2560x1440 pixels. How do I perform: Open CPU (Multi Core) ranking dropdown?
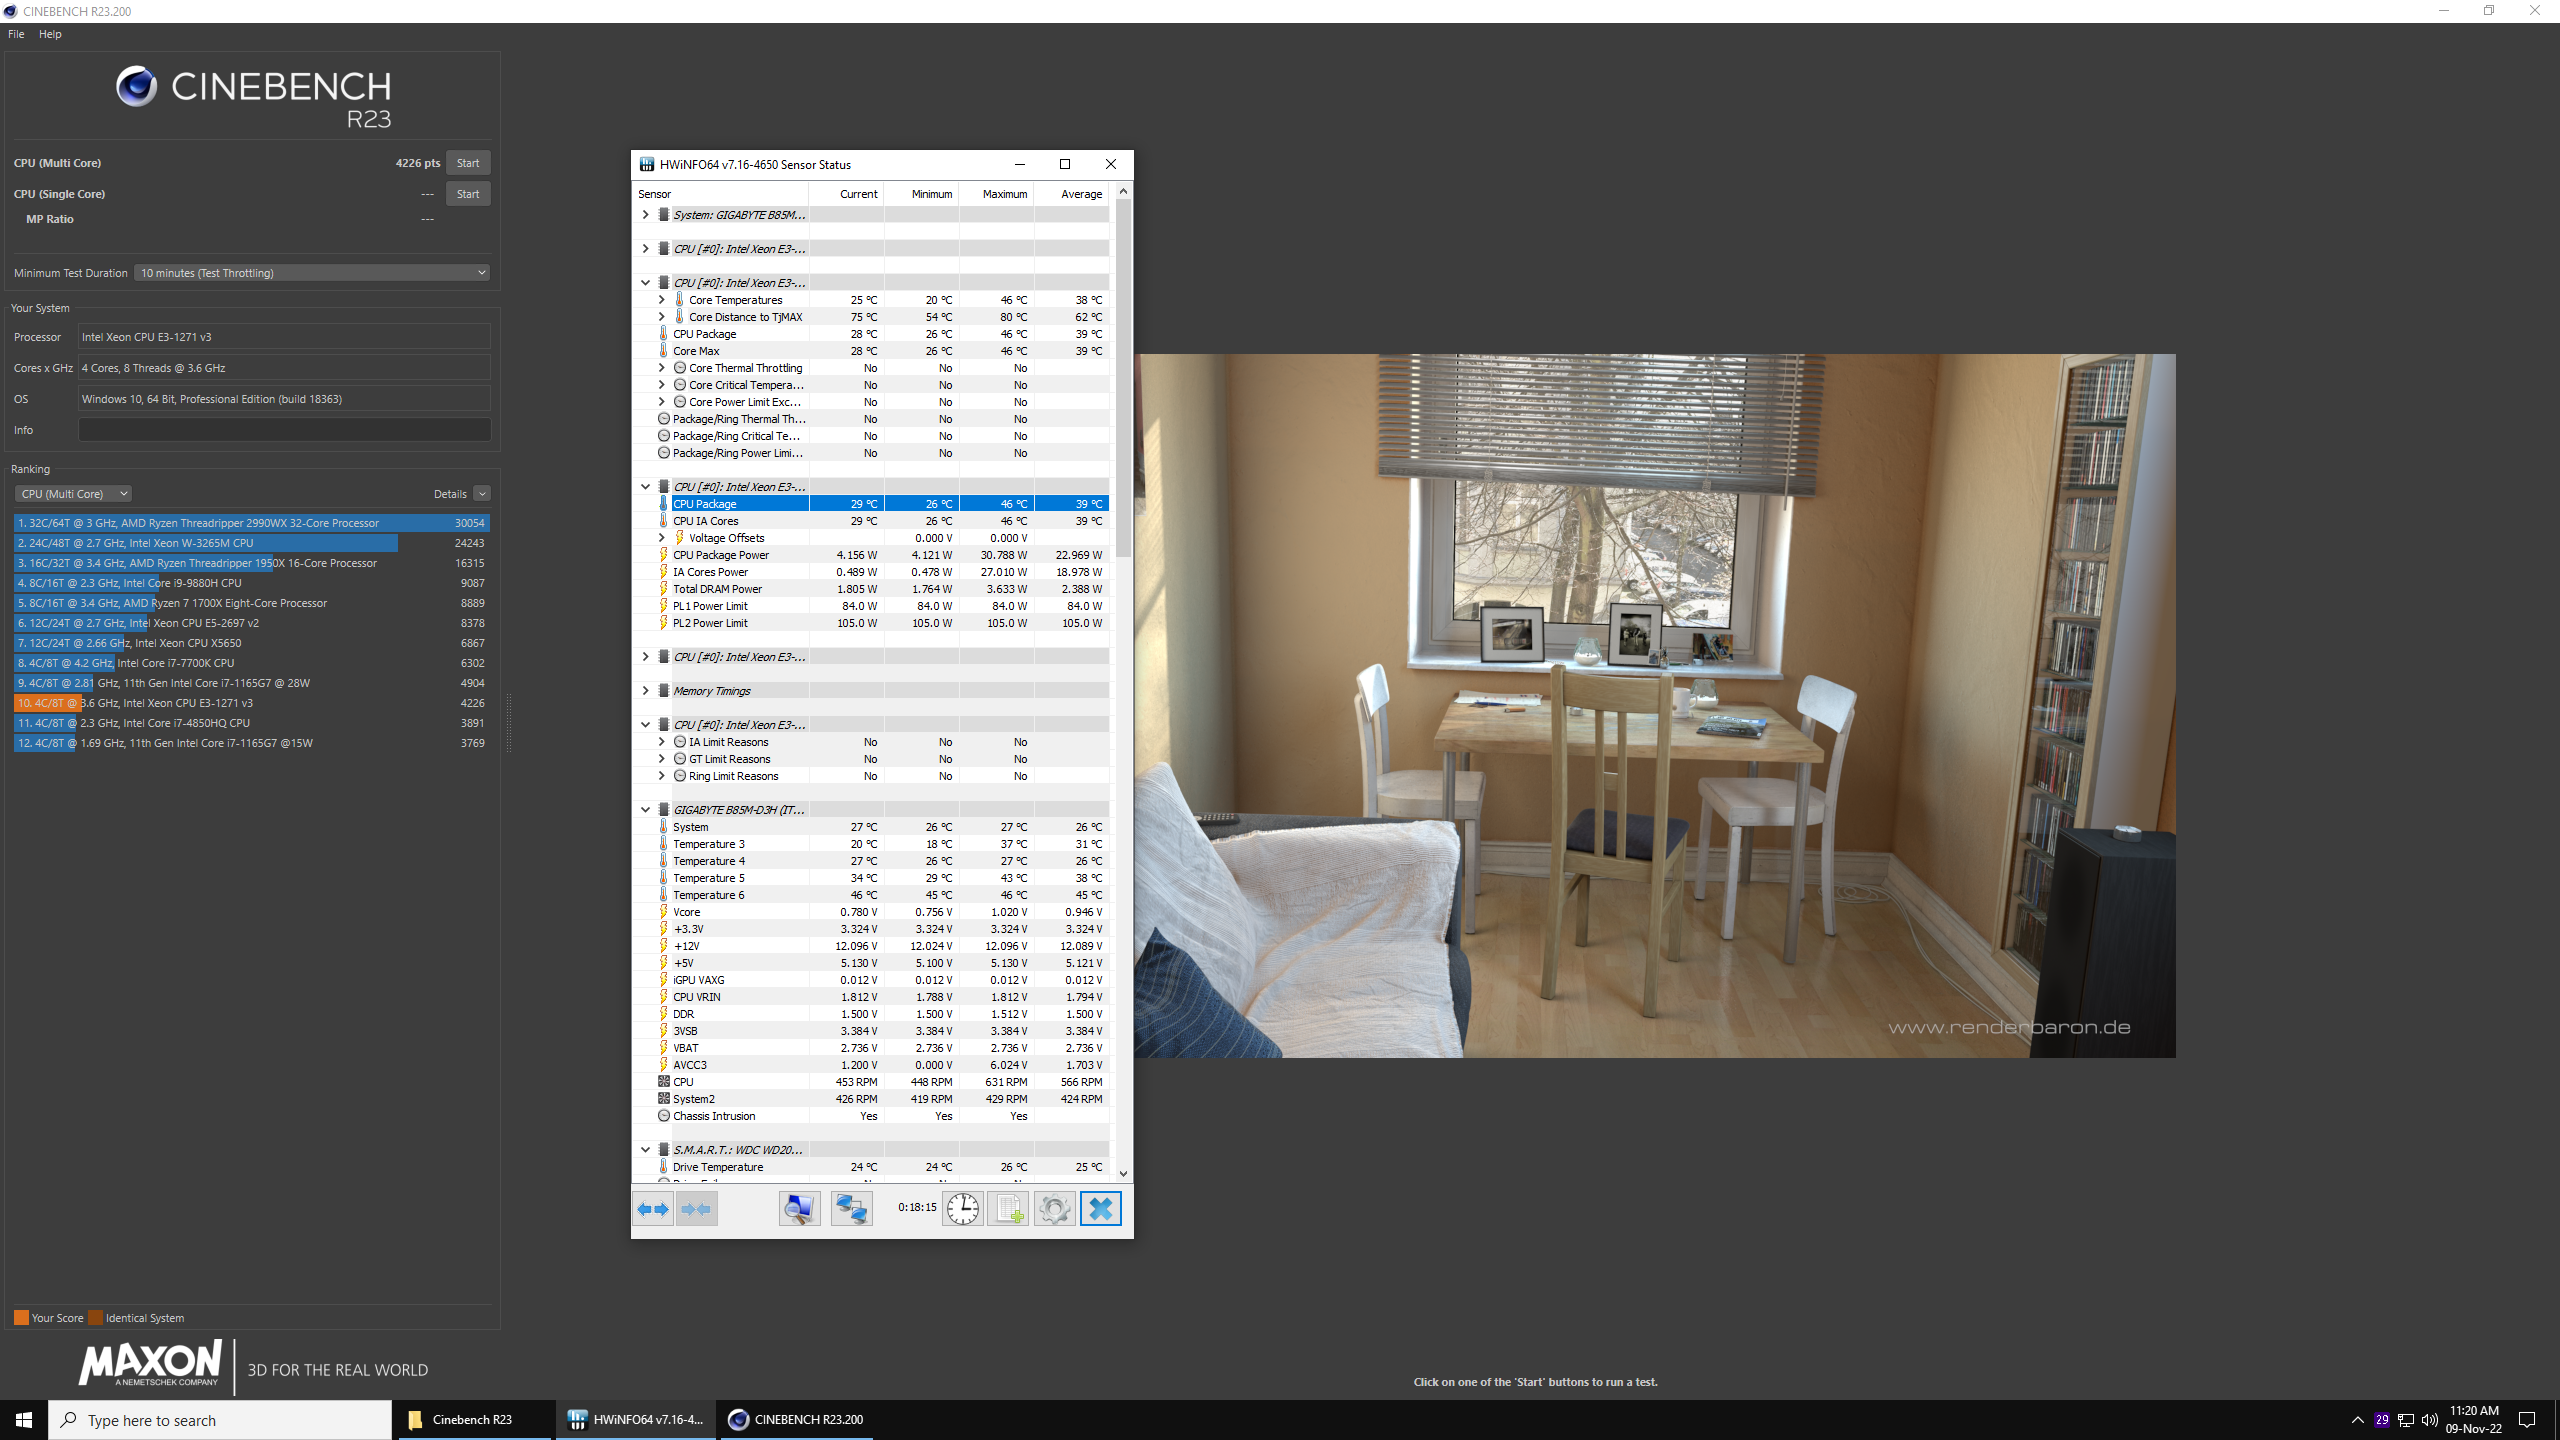(73, 494)
